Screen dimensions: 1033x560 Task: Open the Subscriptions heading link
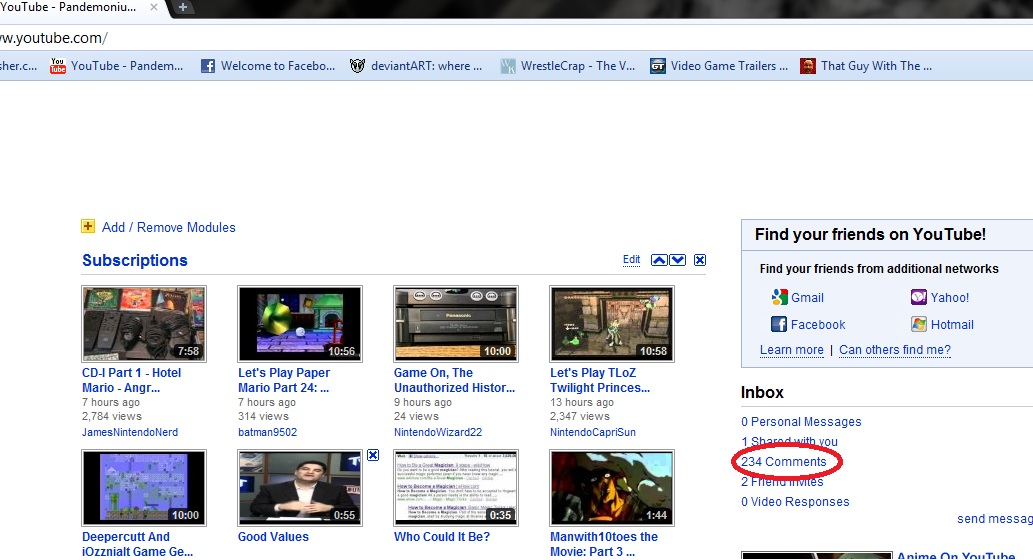134,260
